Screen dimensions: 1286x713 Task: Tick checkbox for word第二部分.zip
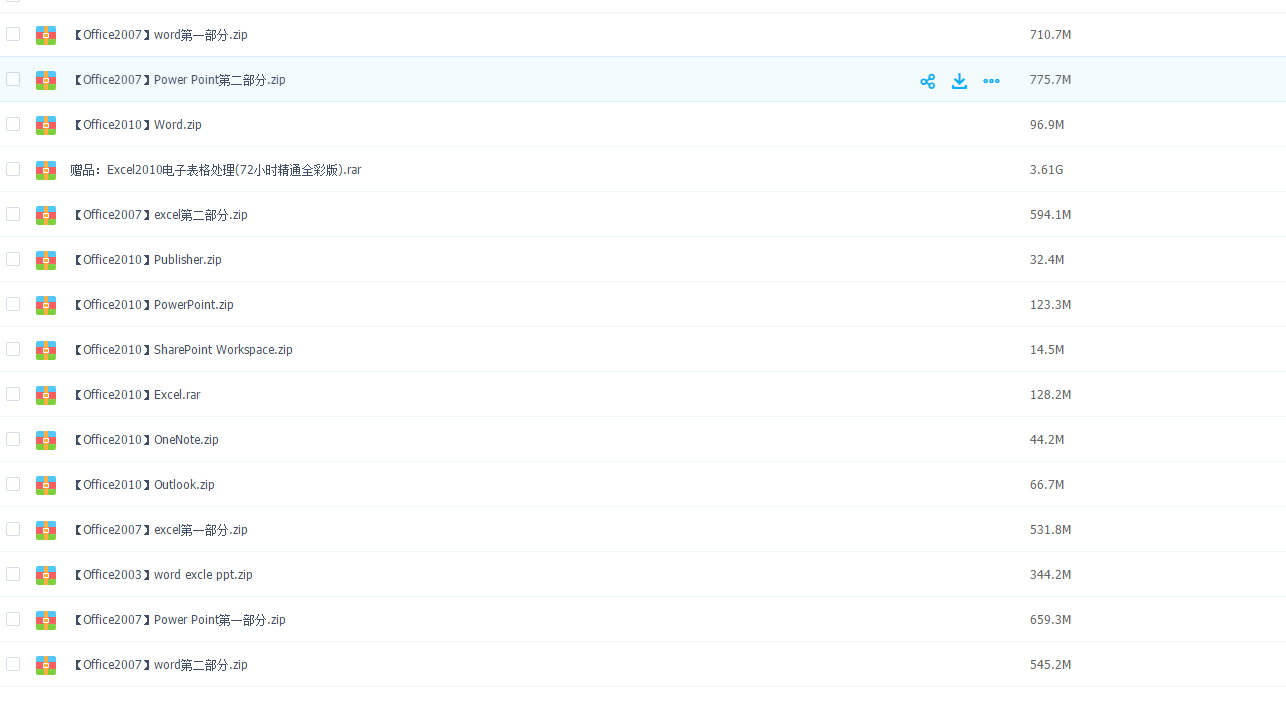13,664
